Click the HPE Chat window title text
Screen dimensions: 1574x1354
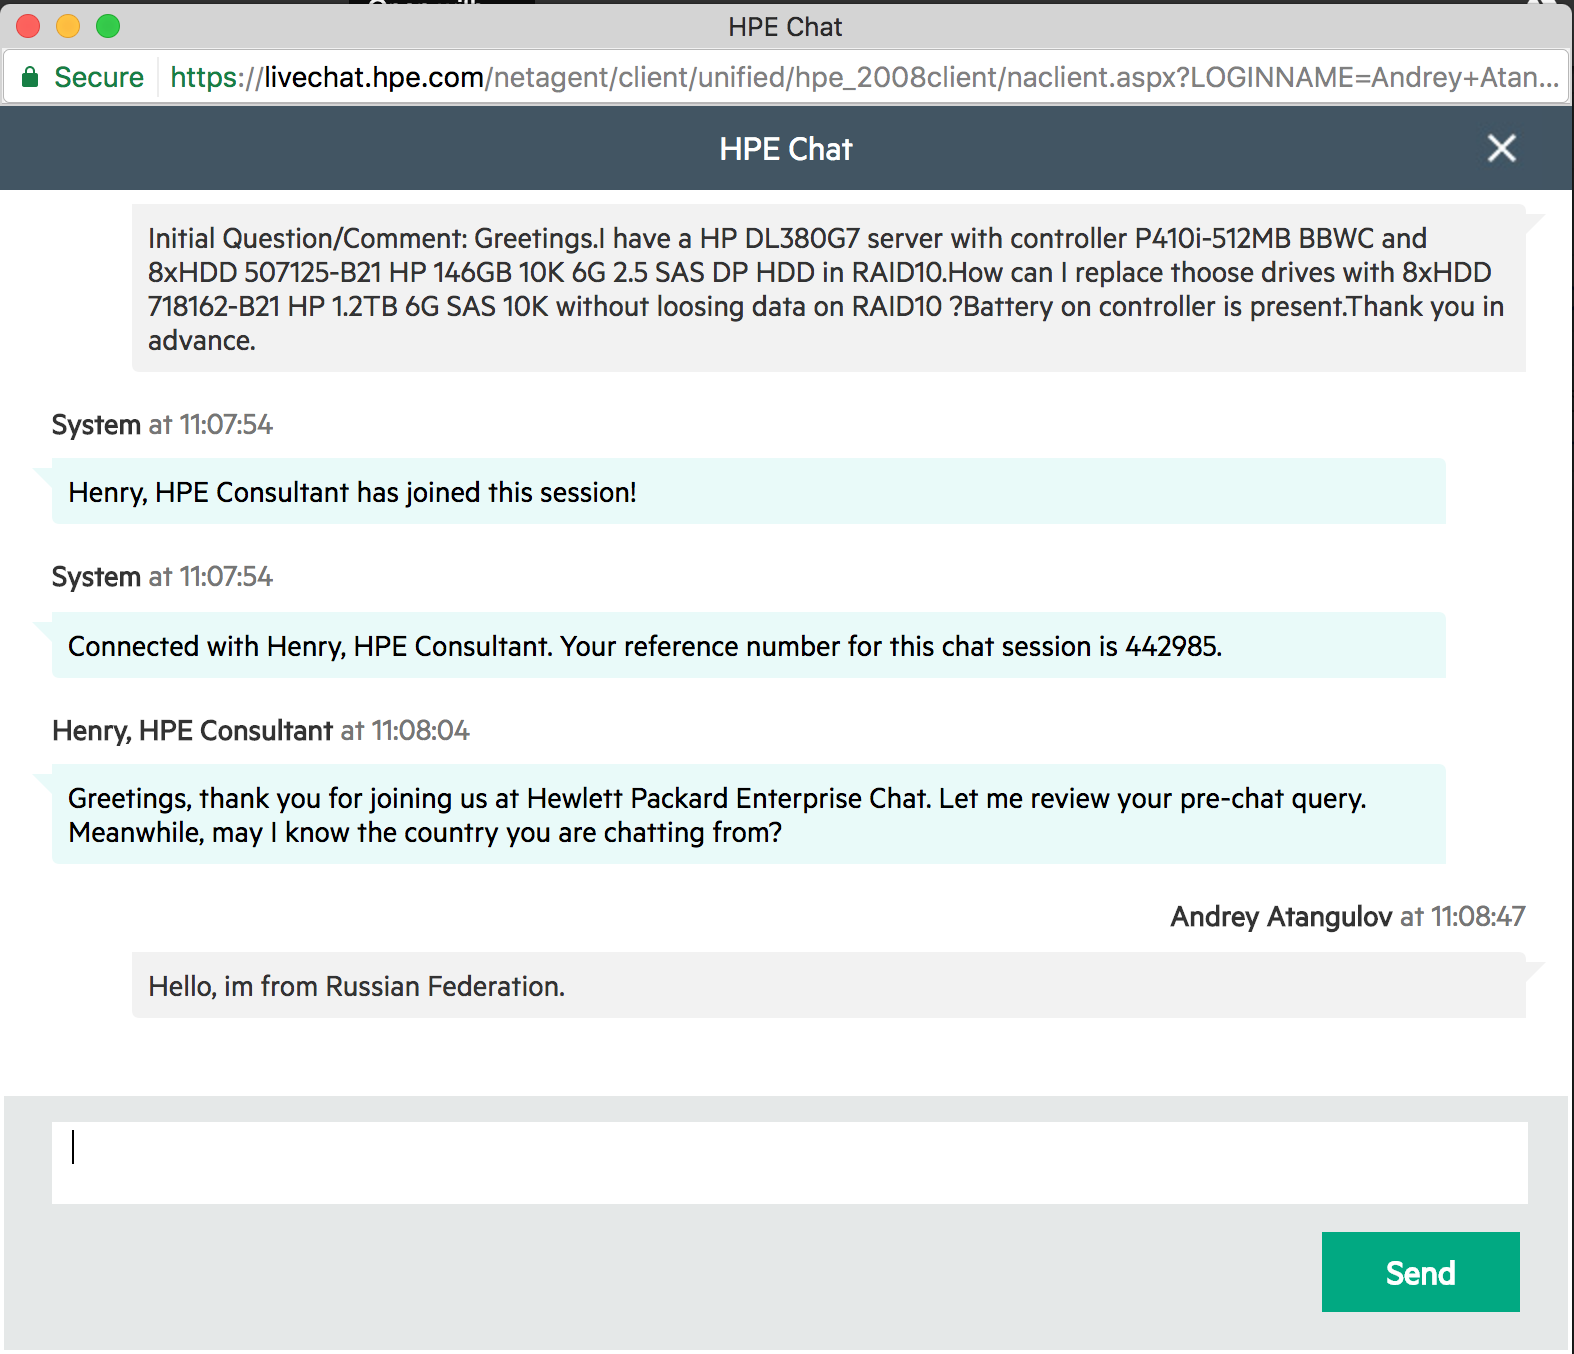coord(785,27)
